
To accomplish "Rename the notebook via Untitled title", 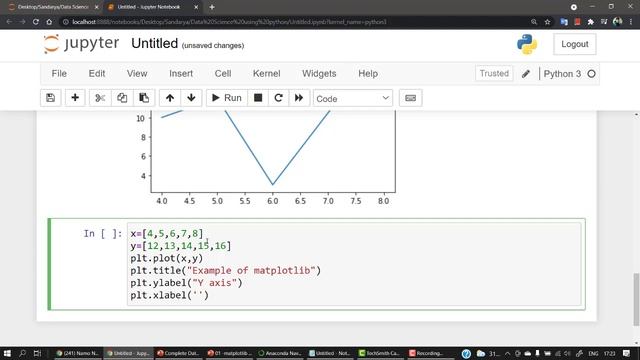I will pos(155,43).
